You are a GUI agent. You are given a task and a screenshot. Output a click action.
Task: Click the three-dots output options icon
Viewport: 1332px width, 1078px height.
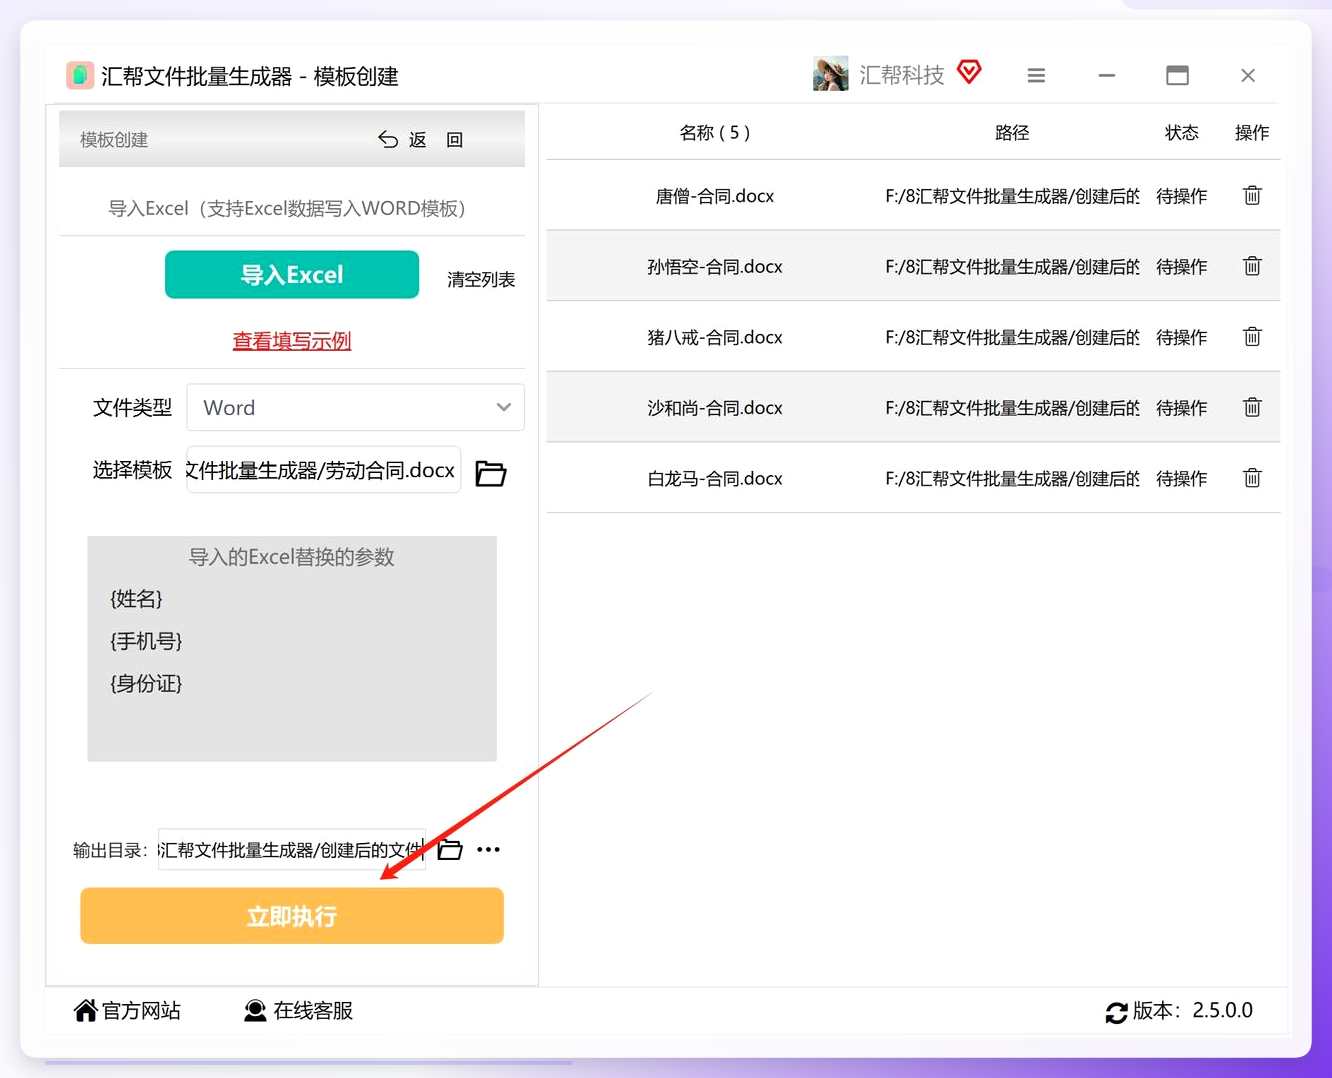(488, 849)
